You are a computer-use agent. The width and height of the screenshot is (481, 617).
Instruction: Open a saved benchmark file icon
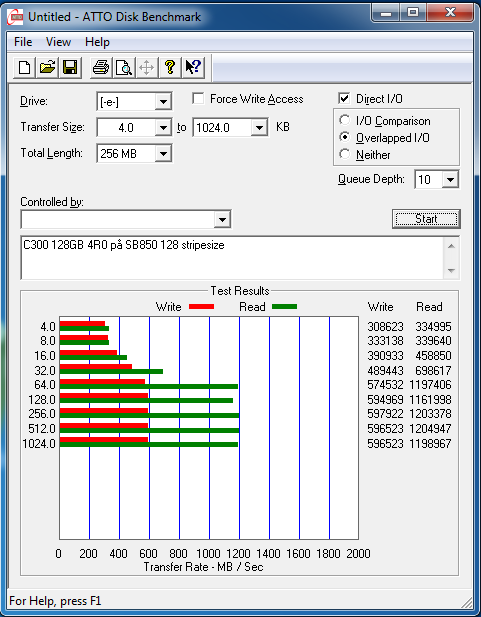[x=47, y=68]
